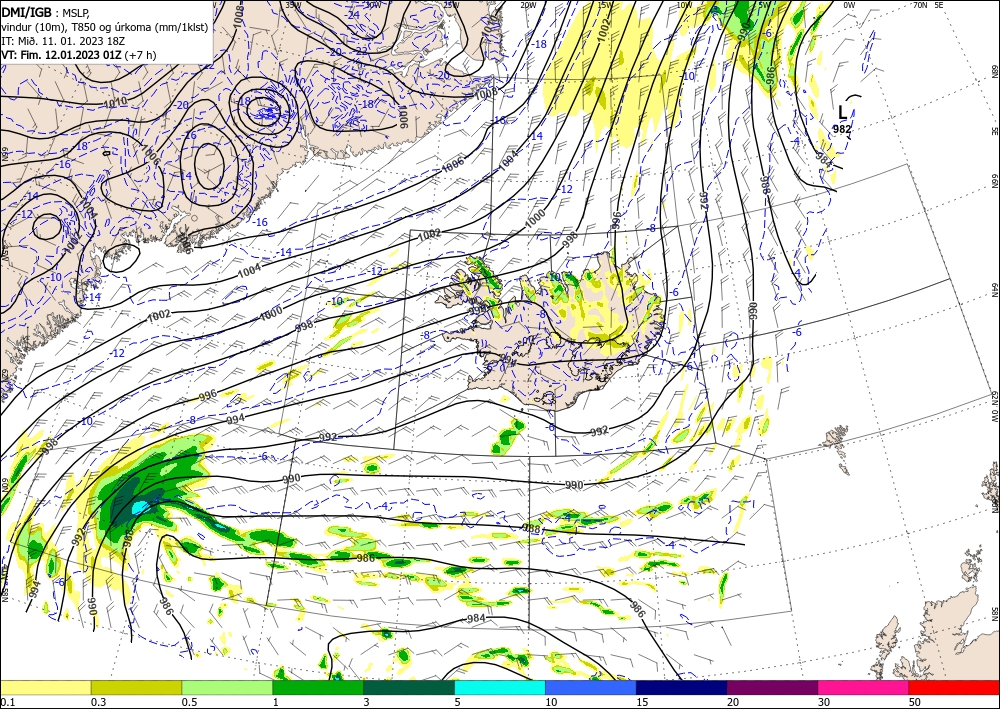Click the legend value '30'
The width and height of the screenshot is (1000, 709).
click(x=824, y=702)
